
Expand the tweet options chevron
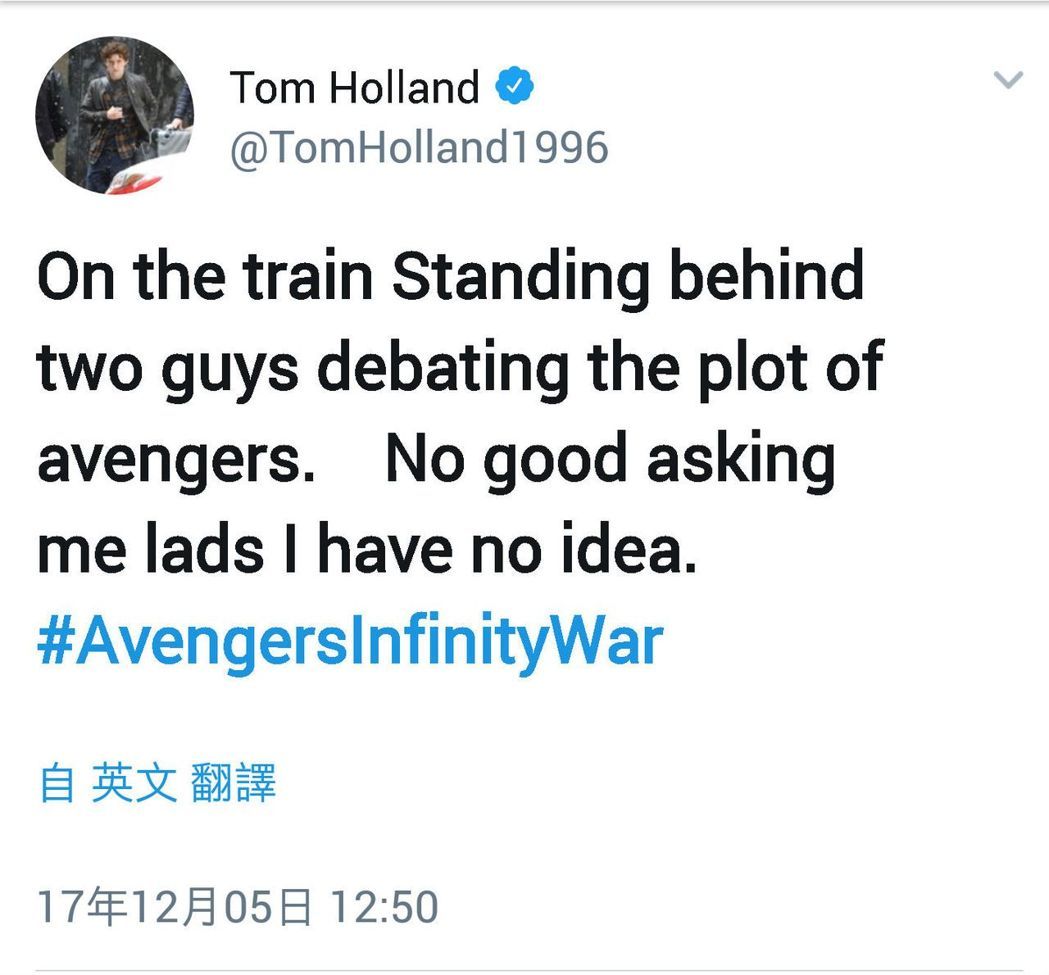coord(1008,80)
